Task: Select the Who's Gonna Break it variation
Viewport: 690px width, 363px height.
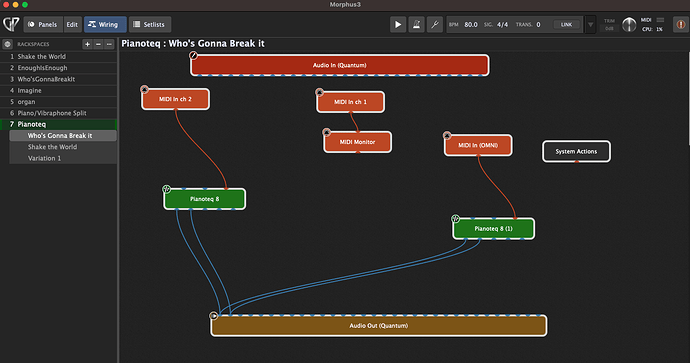Action: pos(63,136)
